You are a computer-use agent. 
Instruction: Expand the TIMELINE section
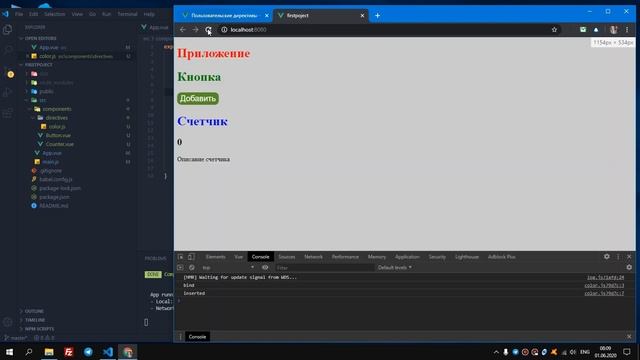point(35,320)
